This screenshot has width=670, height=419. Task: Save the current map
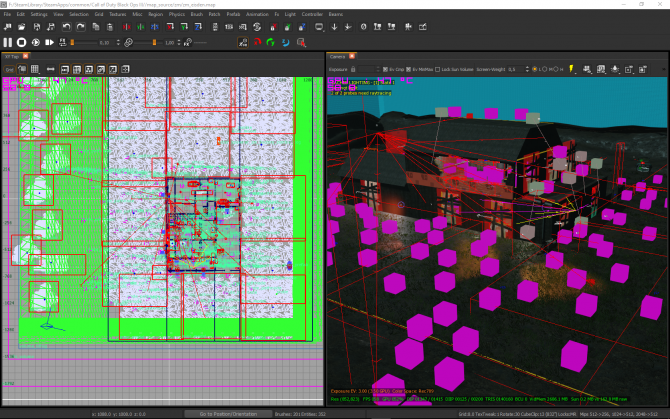[37, 27]
